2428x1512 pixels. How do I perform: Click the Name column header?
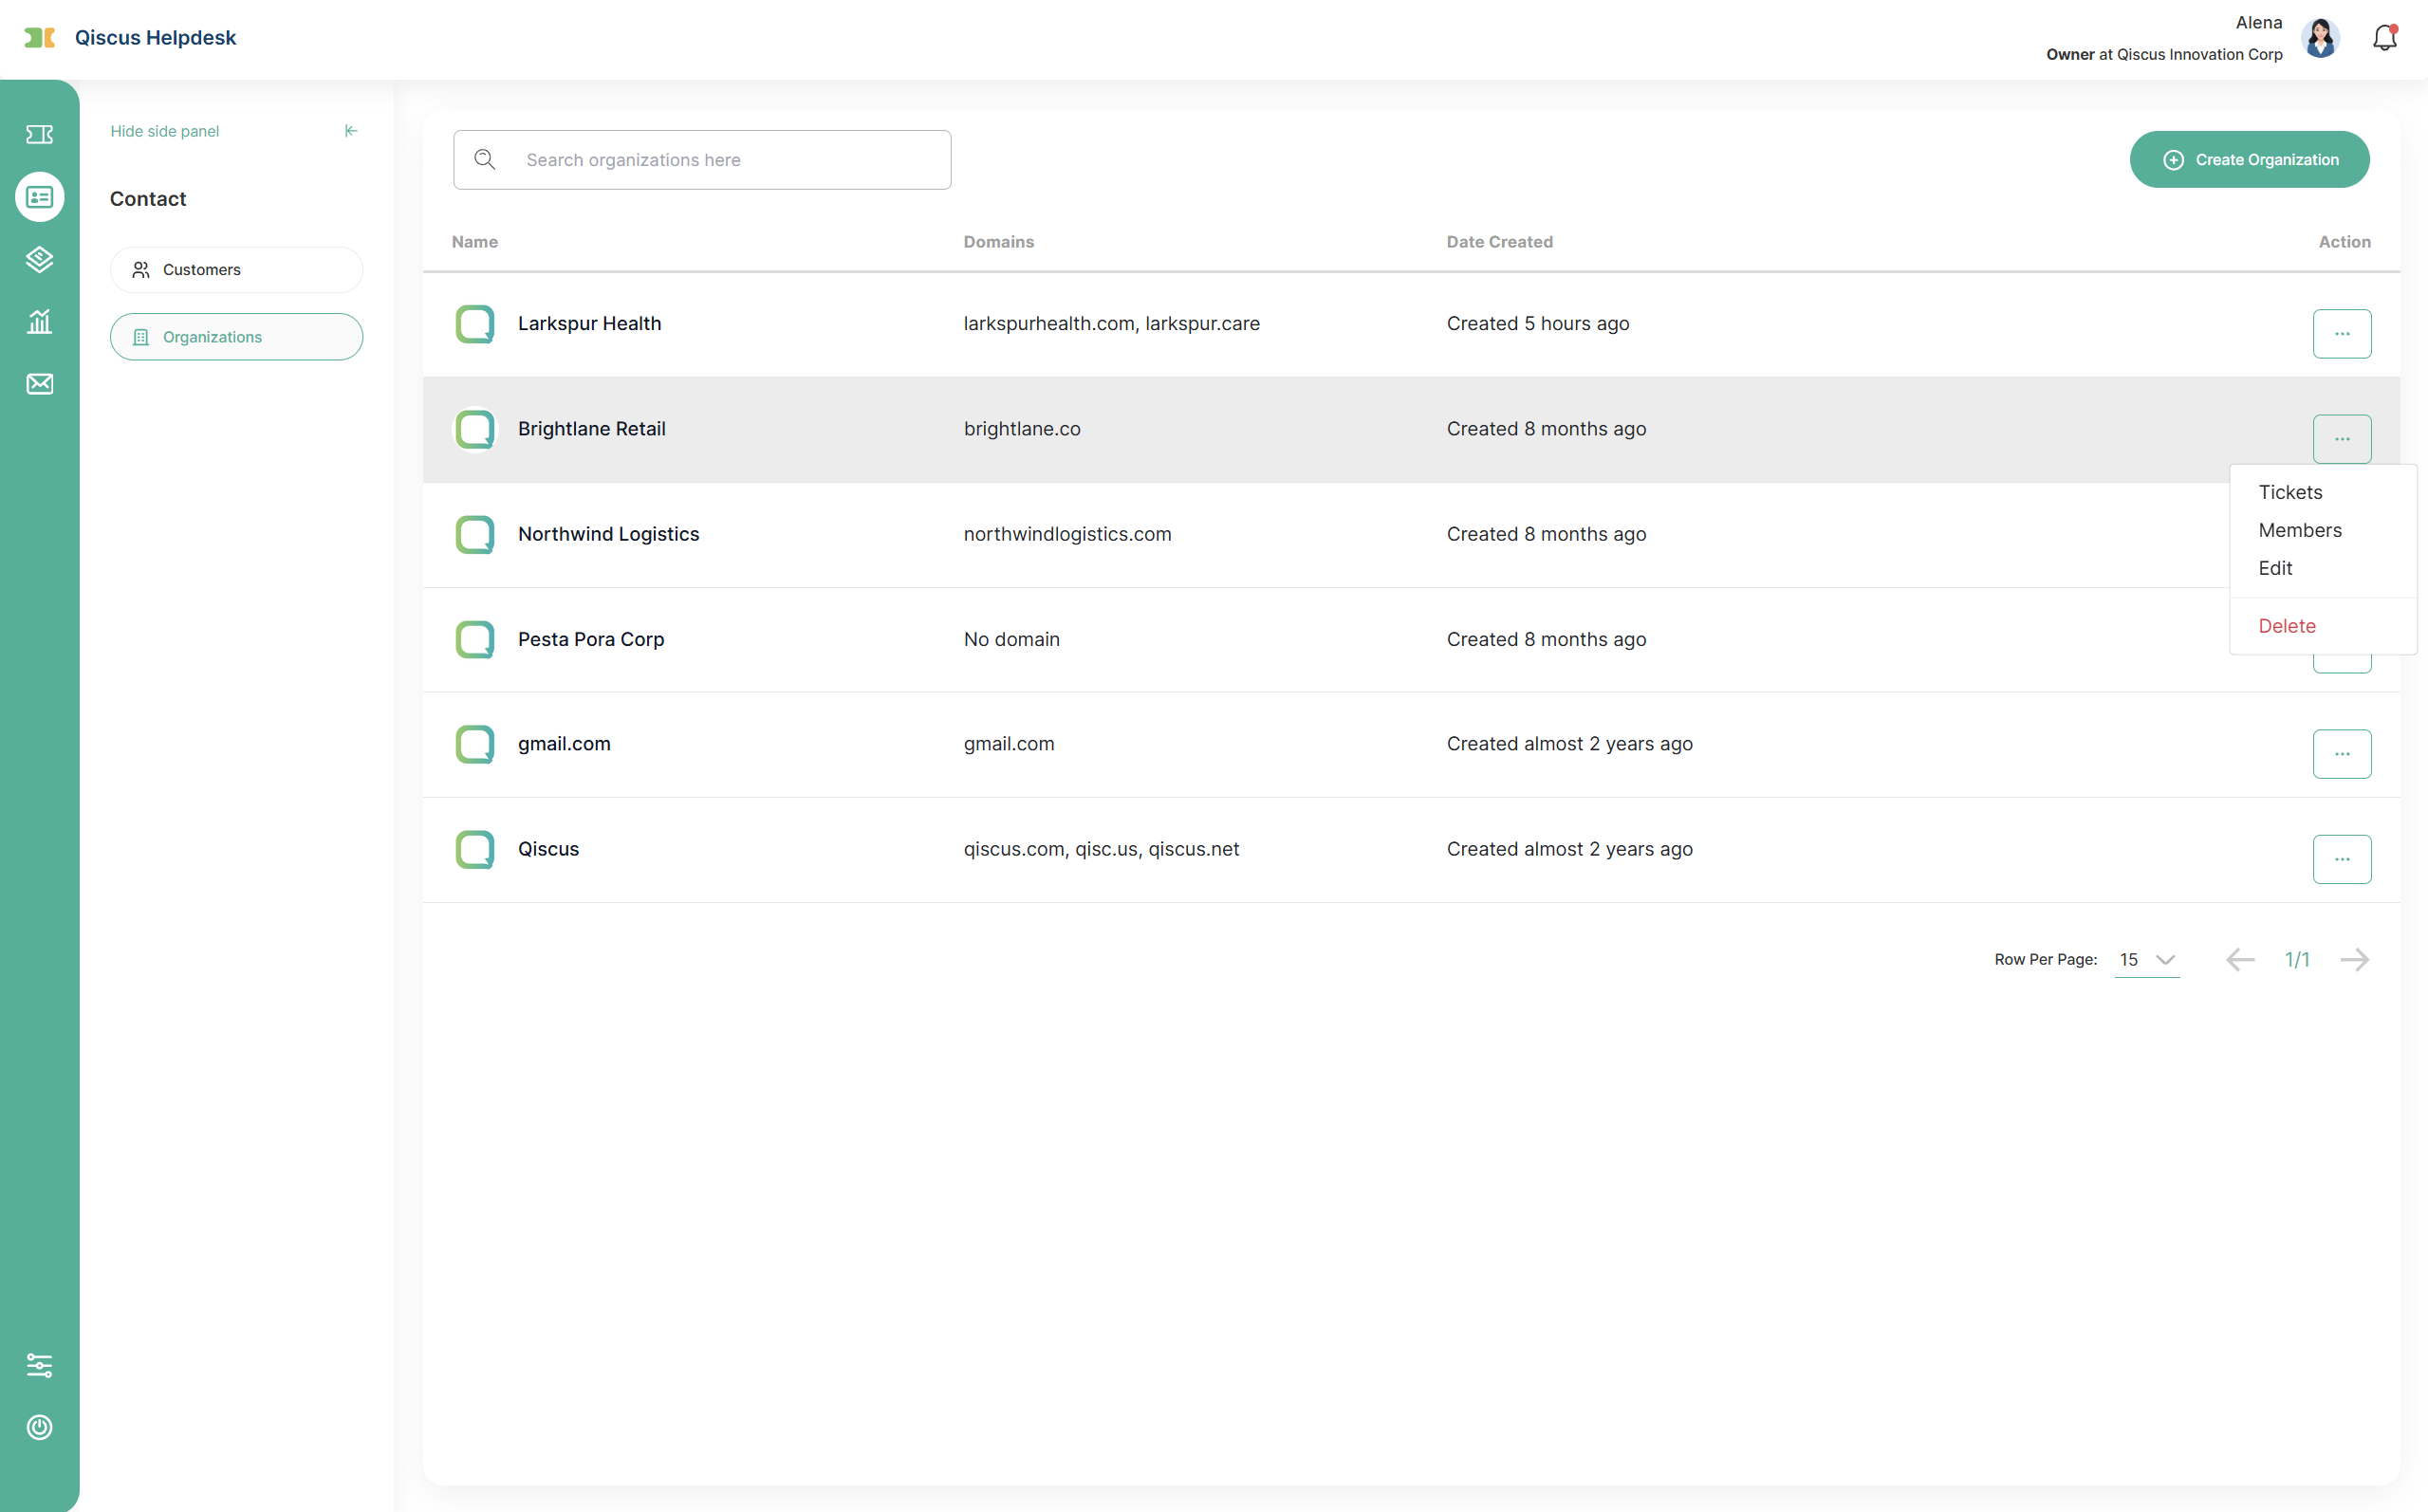coord(475,242)
